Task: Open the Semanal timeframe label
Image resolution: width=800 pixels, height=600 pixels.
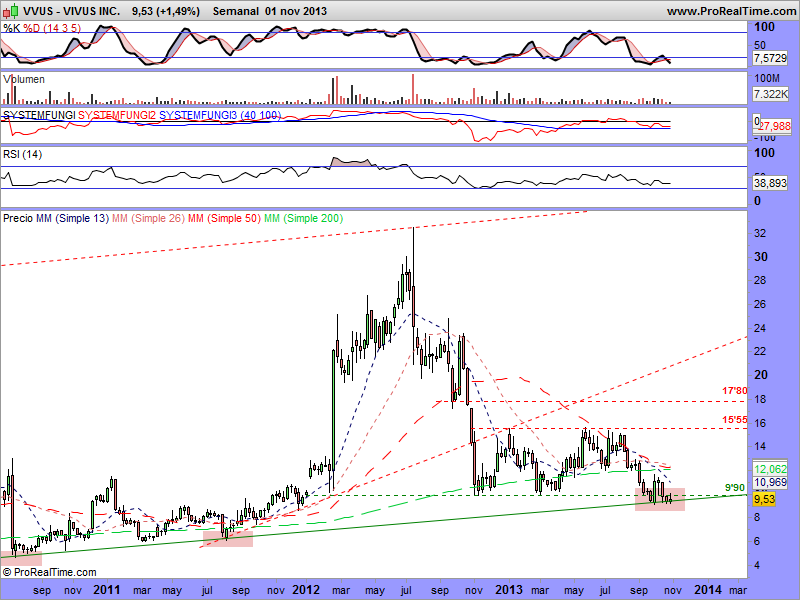Action: pos(236,11)
